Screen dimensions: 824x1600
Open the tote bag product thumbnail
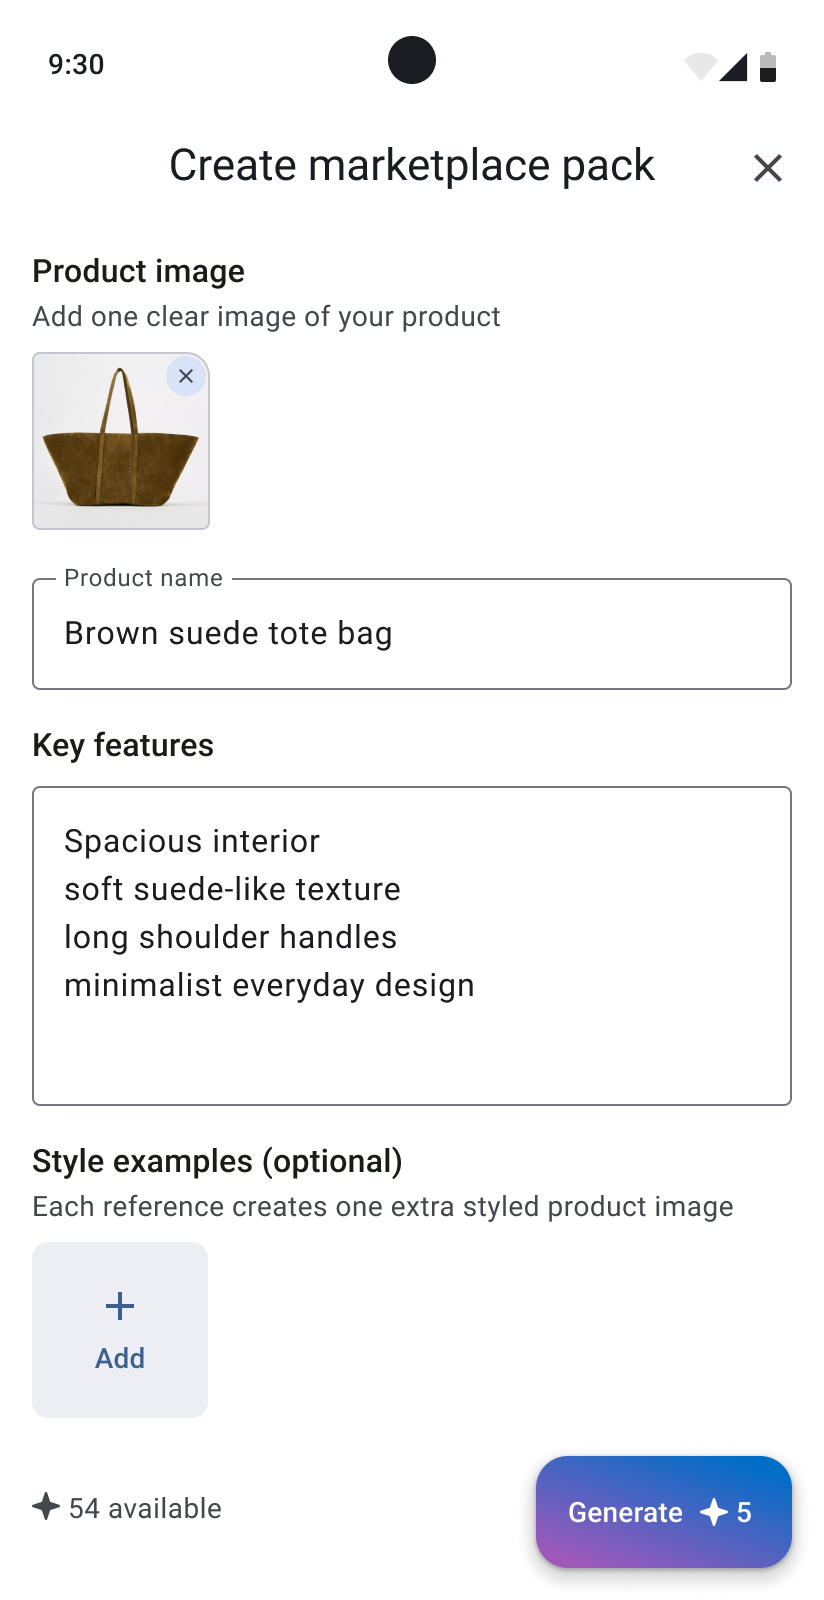[121, 441]
